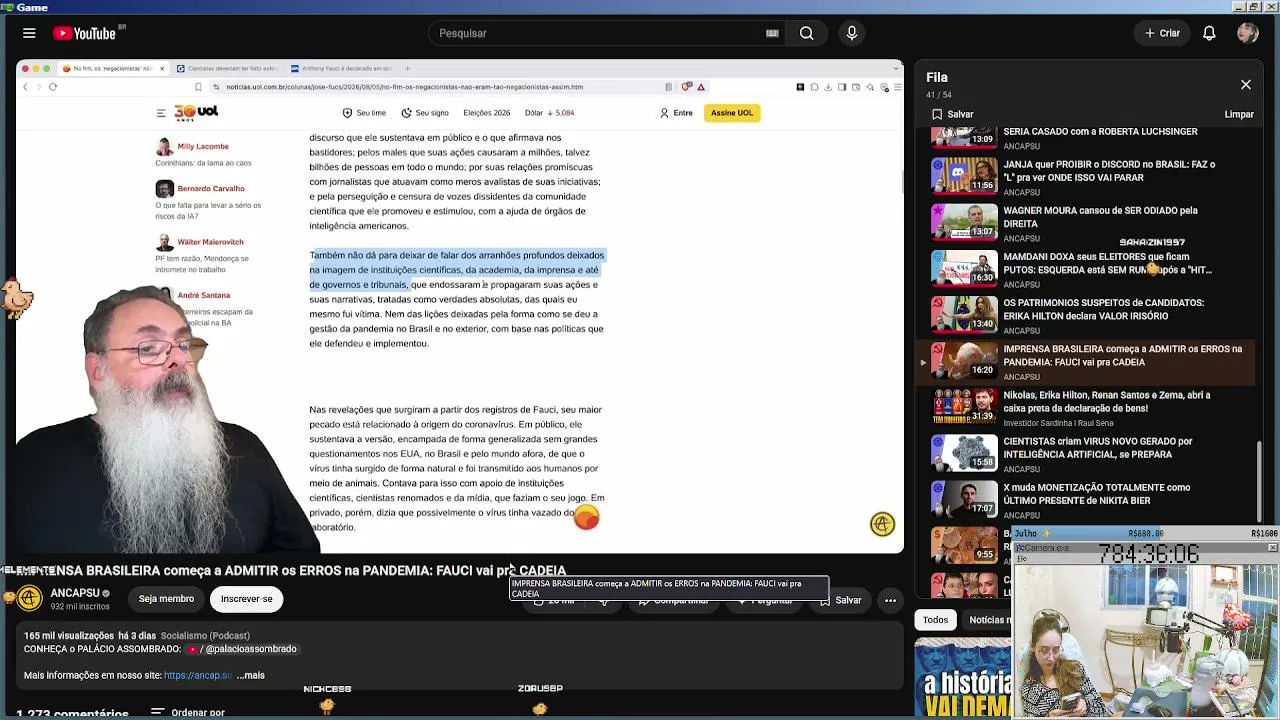This screenshot has width=1280, height=720.
Task: Click Seu time in UOL header
Action: 364,113
